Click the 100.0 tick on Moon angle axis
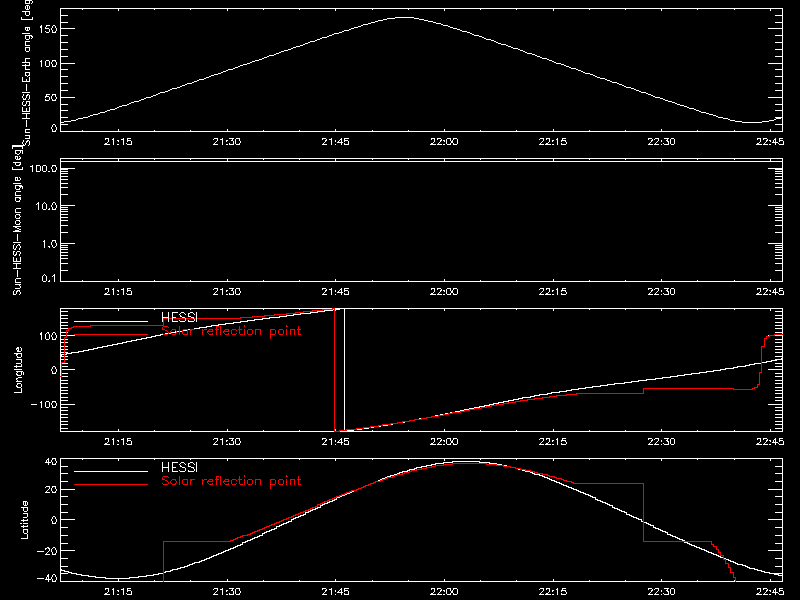Image resolution: width=800 pixels, height=600 pixels. coord(43,168)
